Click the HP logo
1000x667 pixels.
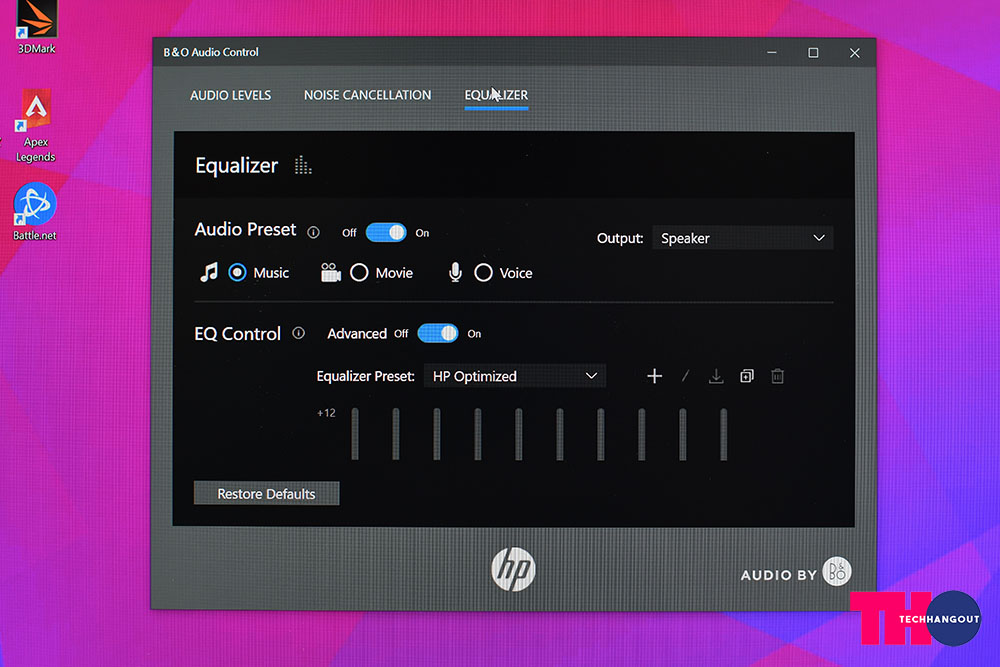point(513,569)
